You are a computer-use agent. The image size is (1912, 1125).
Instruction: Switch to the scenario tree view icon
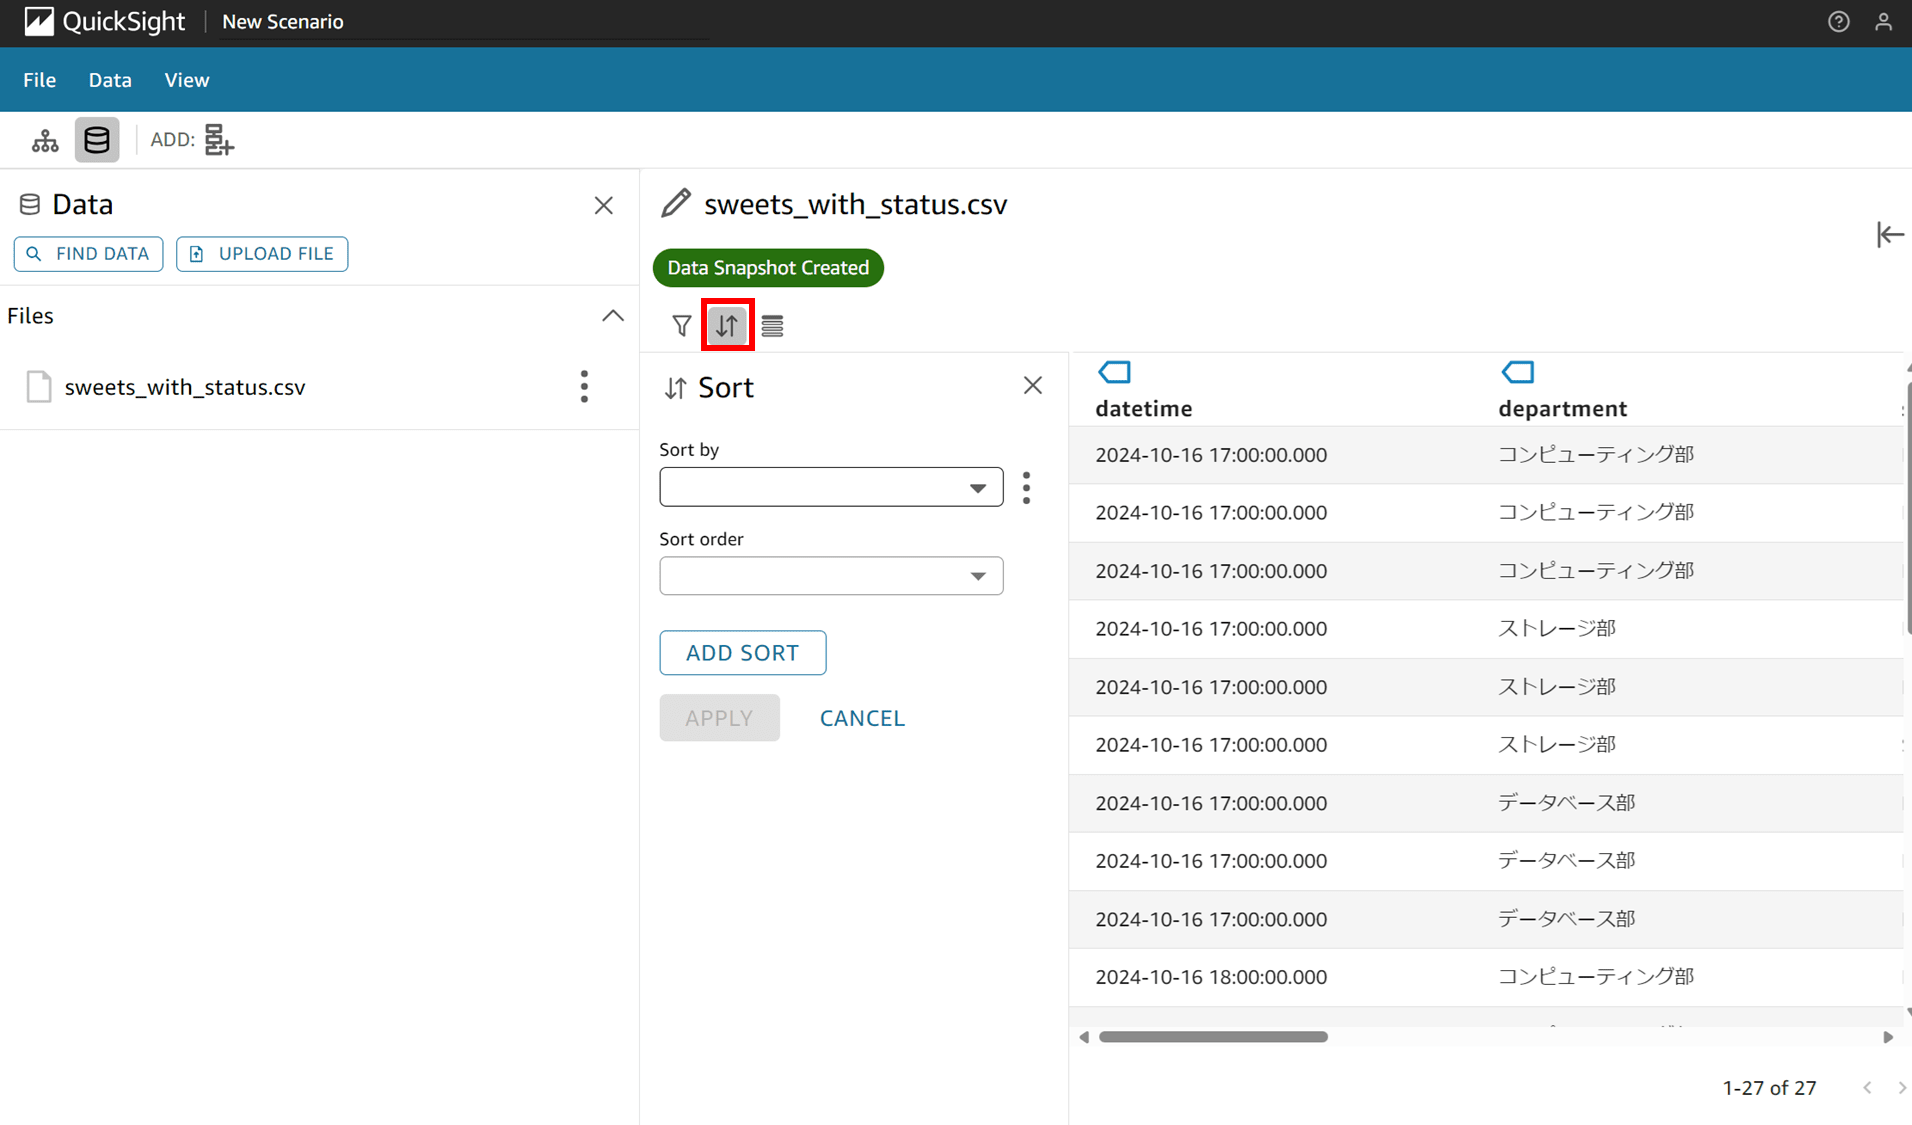(45, 140)
